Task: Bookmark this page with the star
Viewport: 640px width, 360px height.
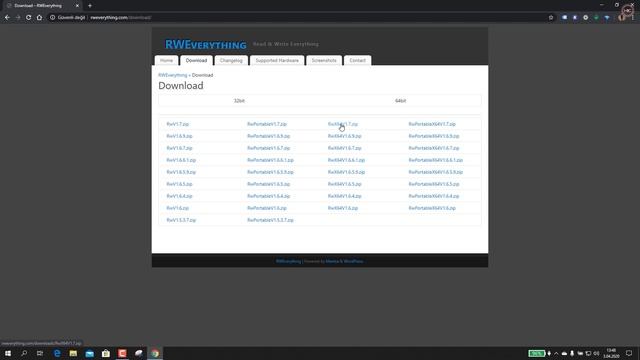Action: (551, 18)
